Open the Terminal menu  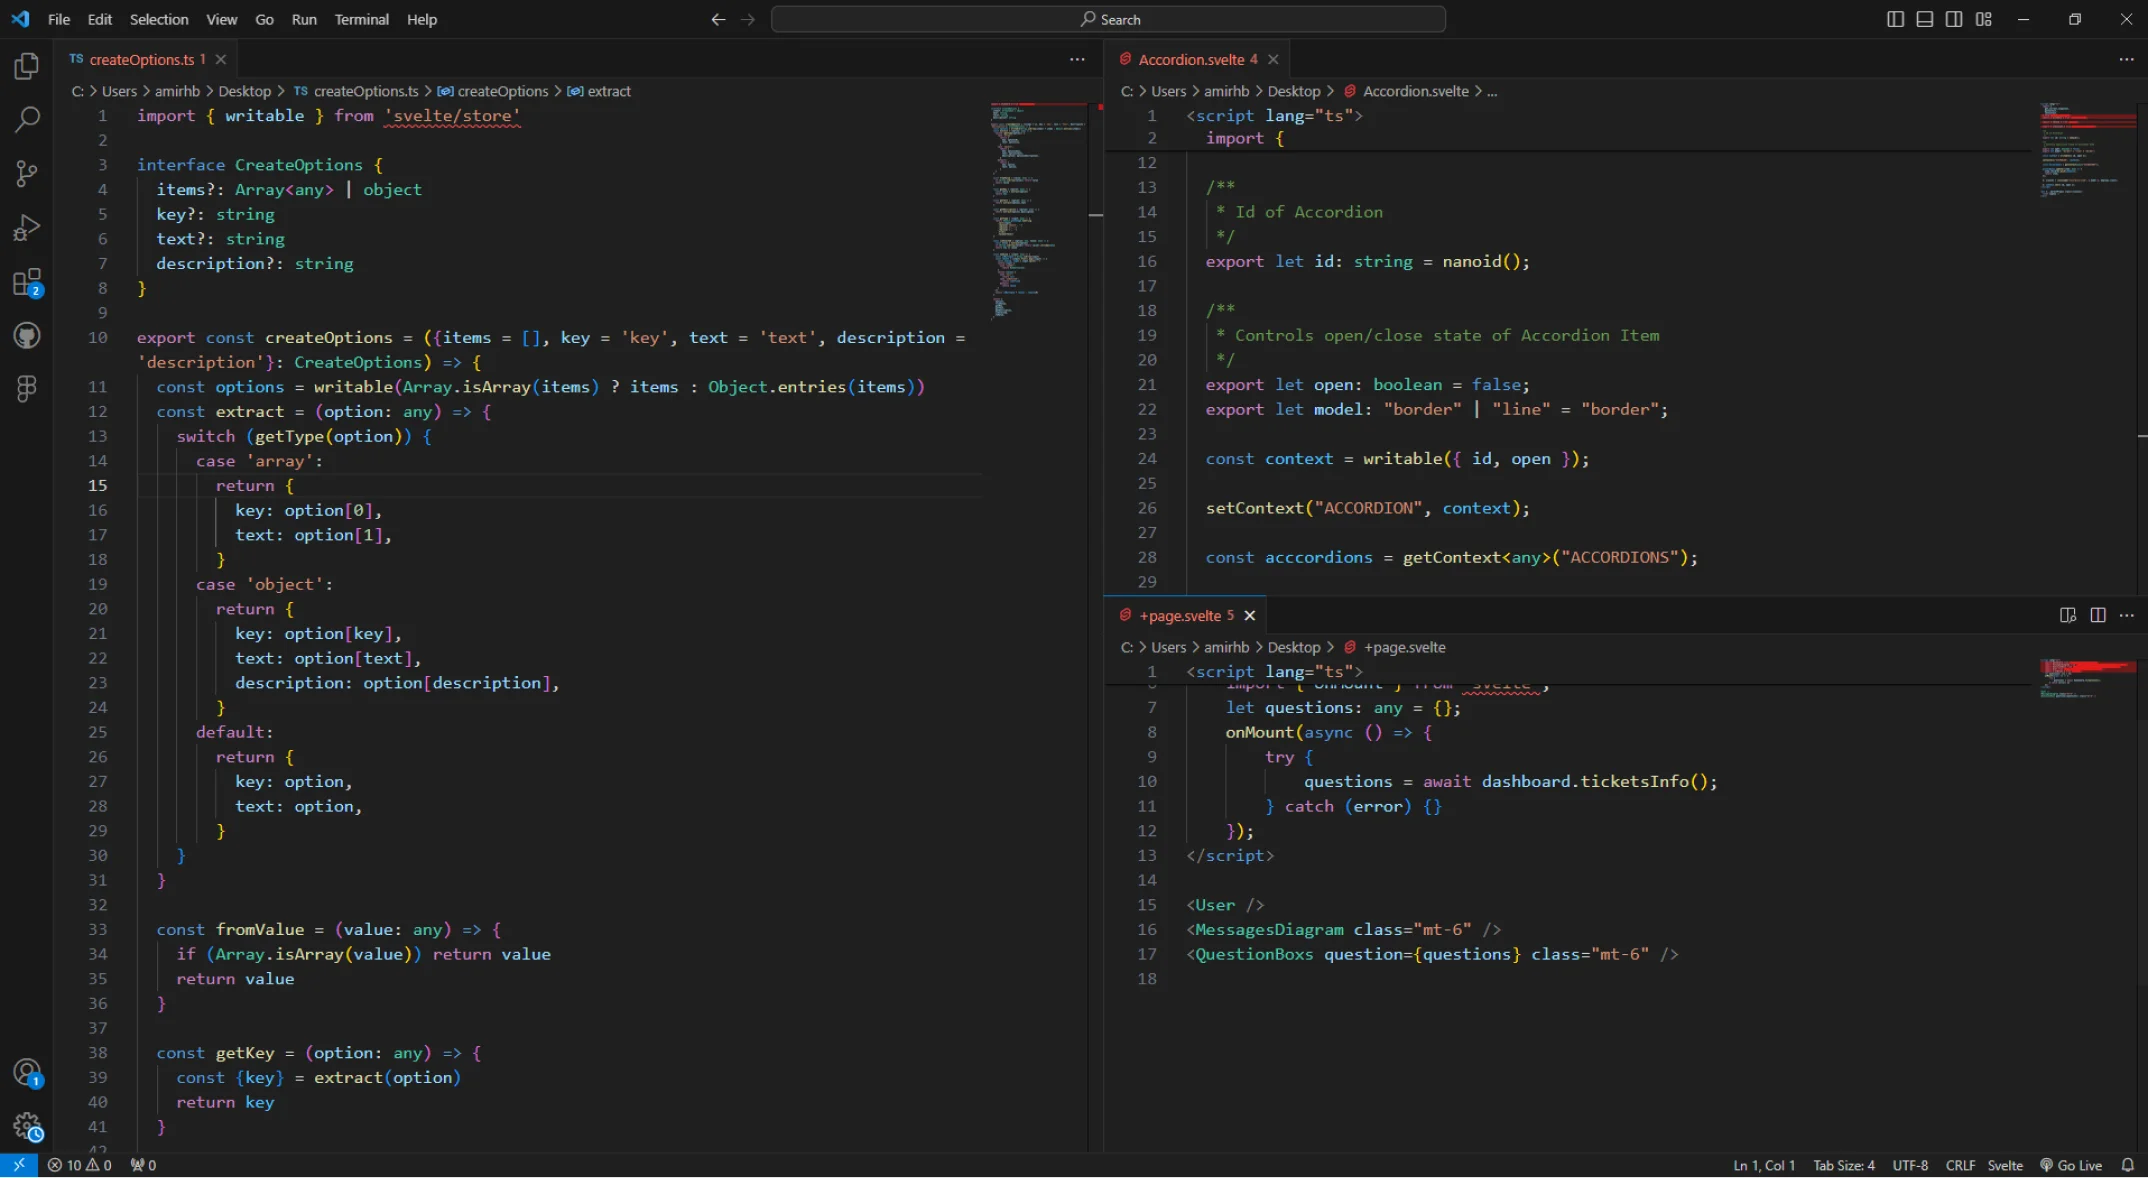tap(361, 19)
